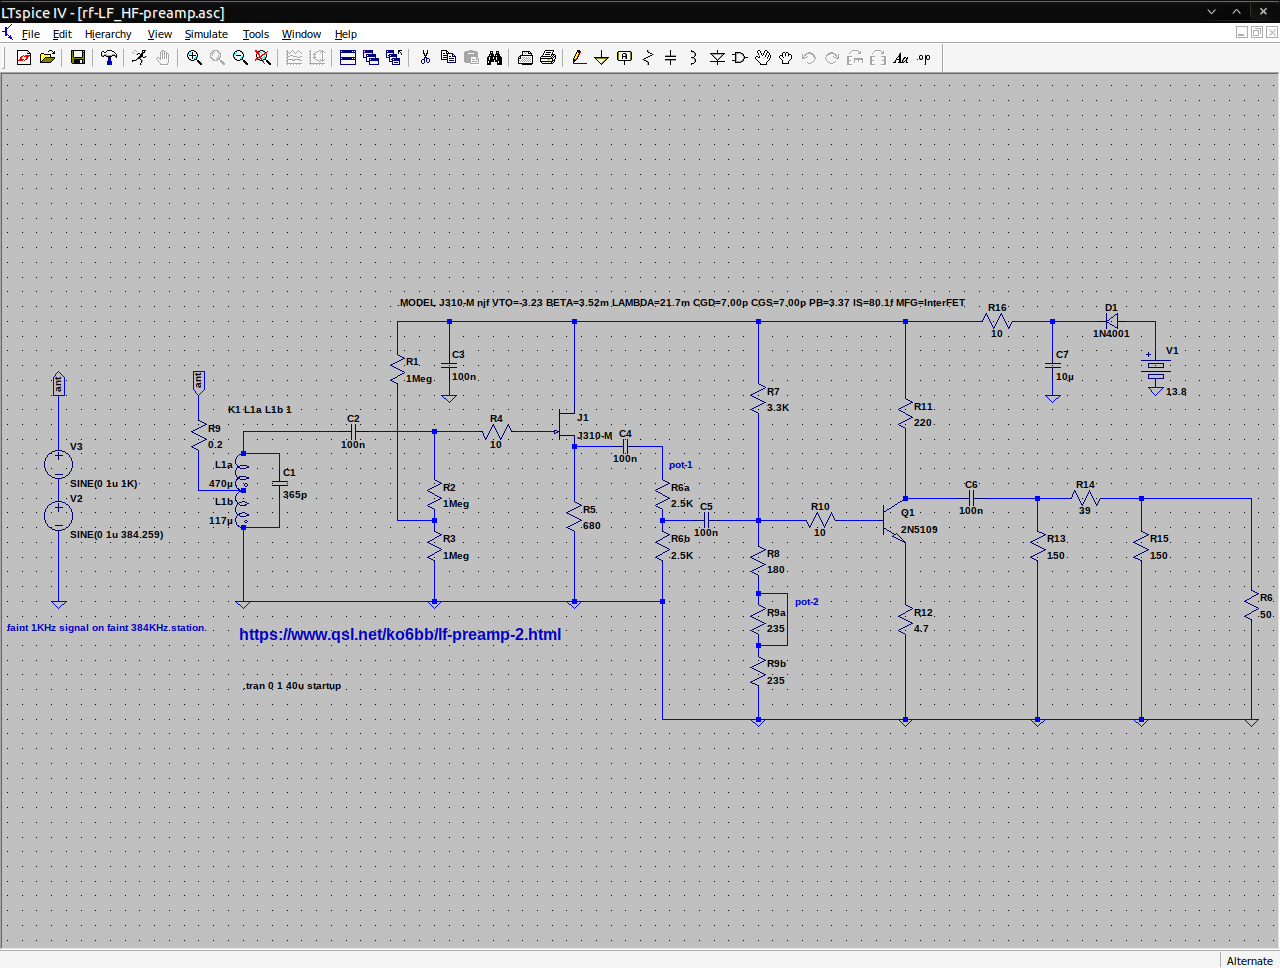Select the Text Aa tool
Viewport: 1280px width, 968px height.
(x=901, y=58)
